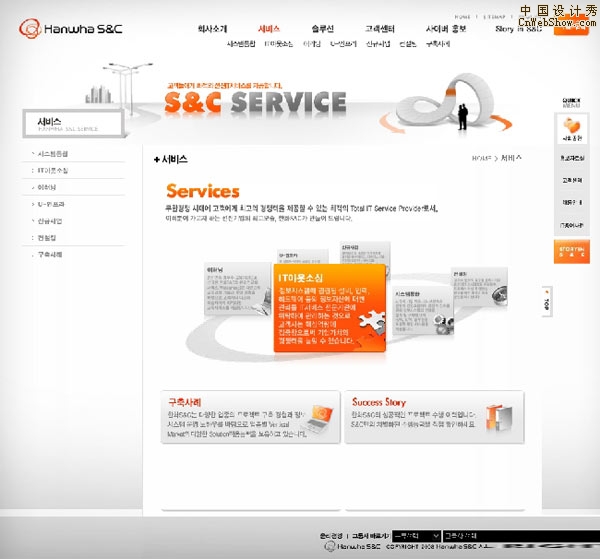The width and height of the screenshot is (600, 559).
Task: Click the gray 컨설팅 card on the right
Action: 479,287
